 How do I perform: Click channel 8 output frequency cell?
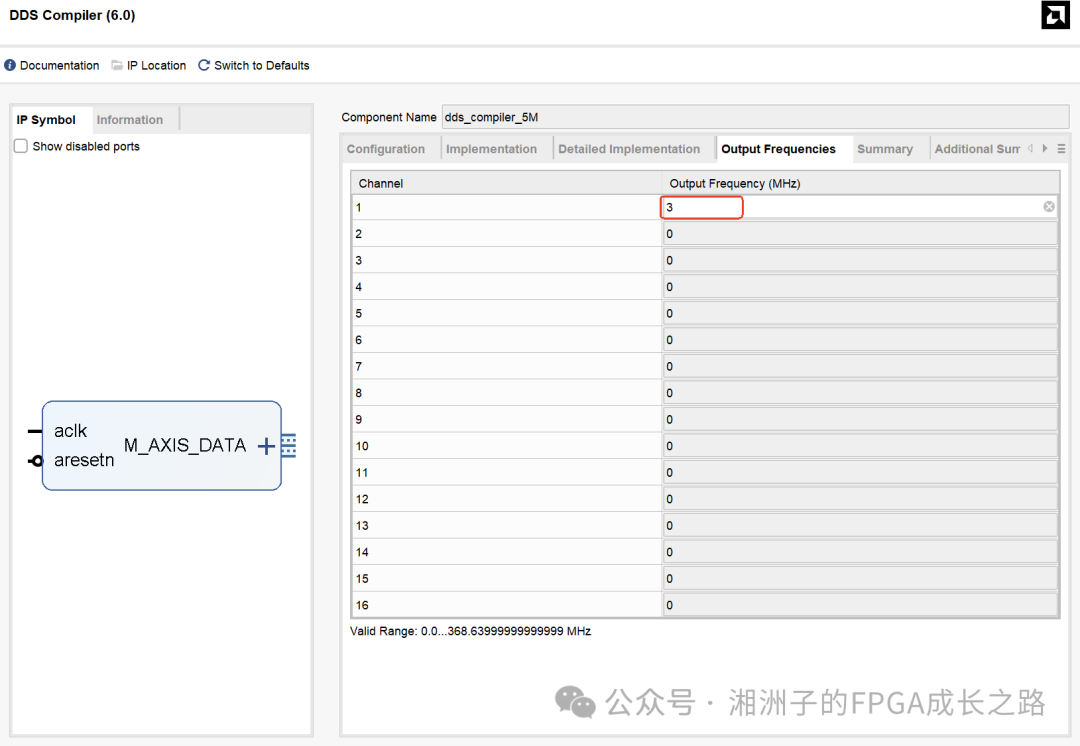click(860, 393)
